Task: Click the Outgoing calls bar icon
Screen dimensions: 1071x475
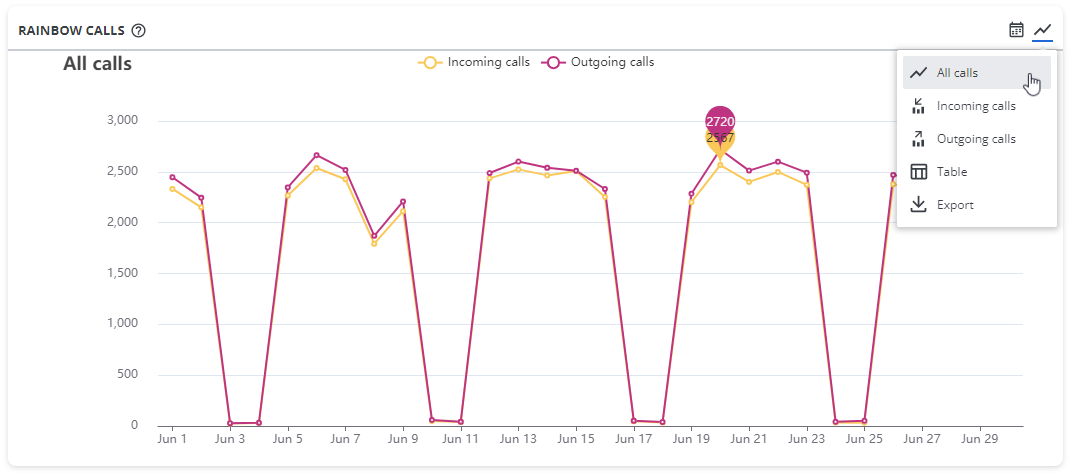Action: (x=919, y=139)
